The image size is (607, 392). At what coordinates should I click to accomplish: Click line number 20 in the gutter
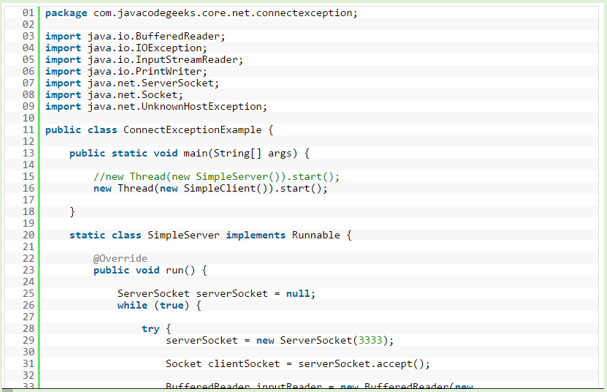28,235
